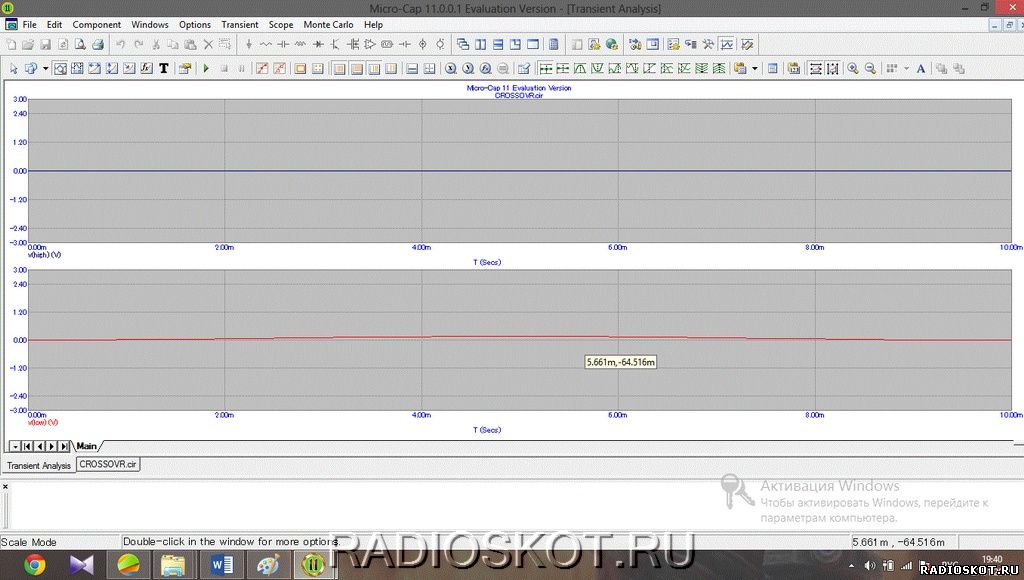Viewport: 1024px width, 580px height.
Task: Open the calculator icon in the toolbar
Action: click(554, 44)
